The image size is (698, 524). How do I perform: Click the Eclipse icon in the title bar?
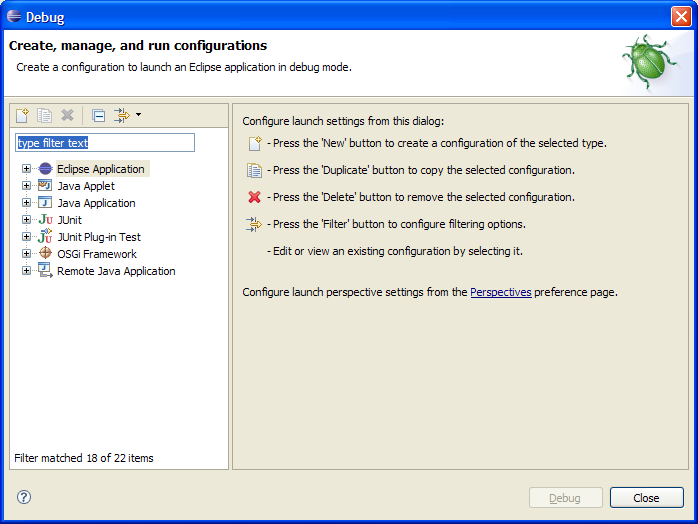click(14, 16)
